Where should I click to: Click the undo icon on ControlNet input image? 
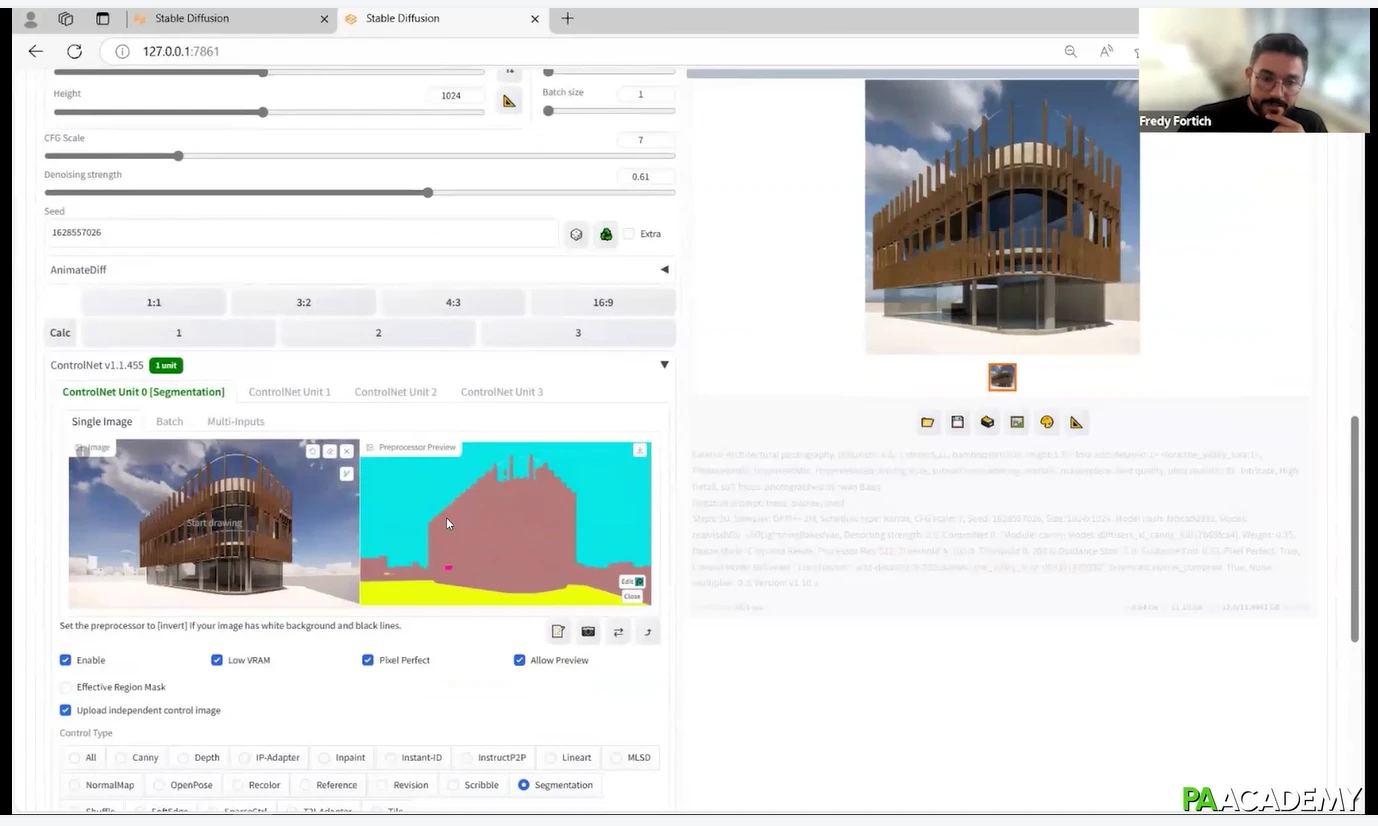[313, 451]
